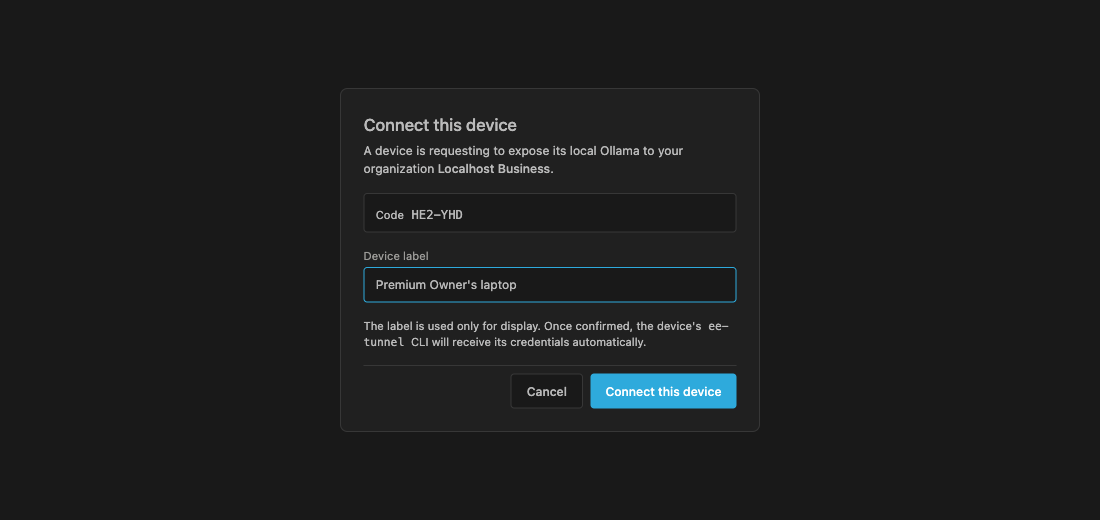The width and height of the screenshot is (1100, 520).
Task: Select the HE2-YHD code value
Action: click(x=437, y=215)
